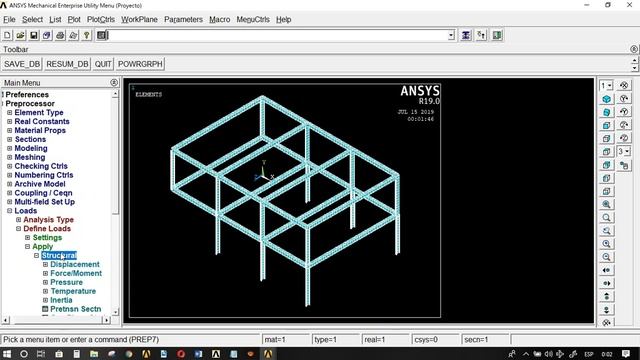Click the Open ANSYS File icon
This screenshot has width=640, height=360.
click(20, 36)
